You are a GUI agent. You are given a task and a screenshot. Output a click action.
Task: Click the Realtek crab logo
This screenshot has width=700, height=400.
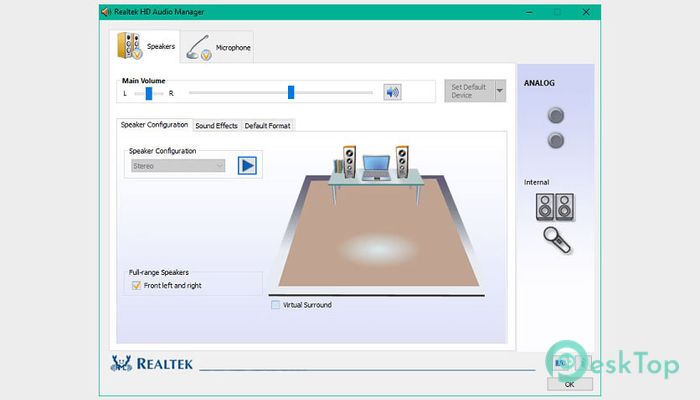pyautogui.click(x=121, y=363)
